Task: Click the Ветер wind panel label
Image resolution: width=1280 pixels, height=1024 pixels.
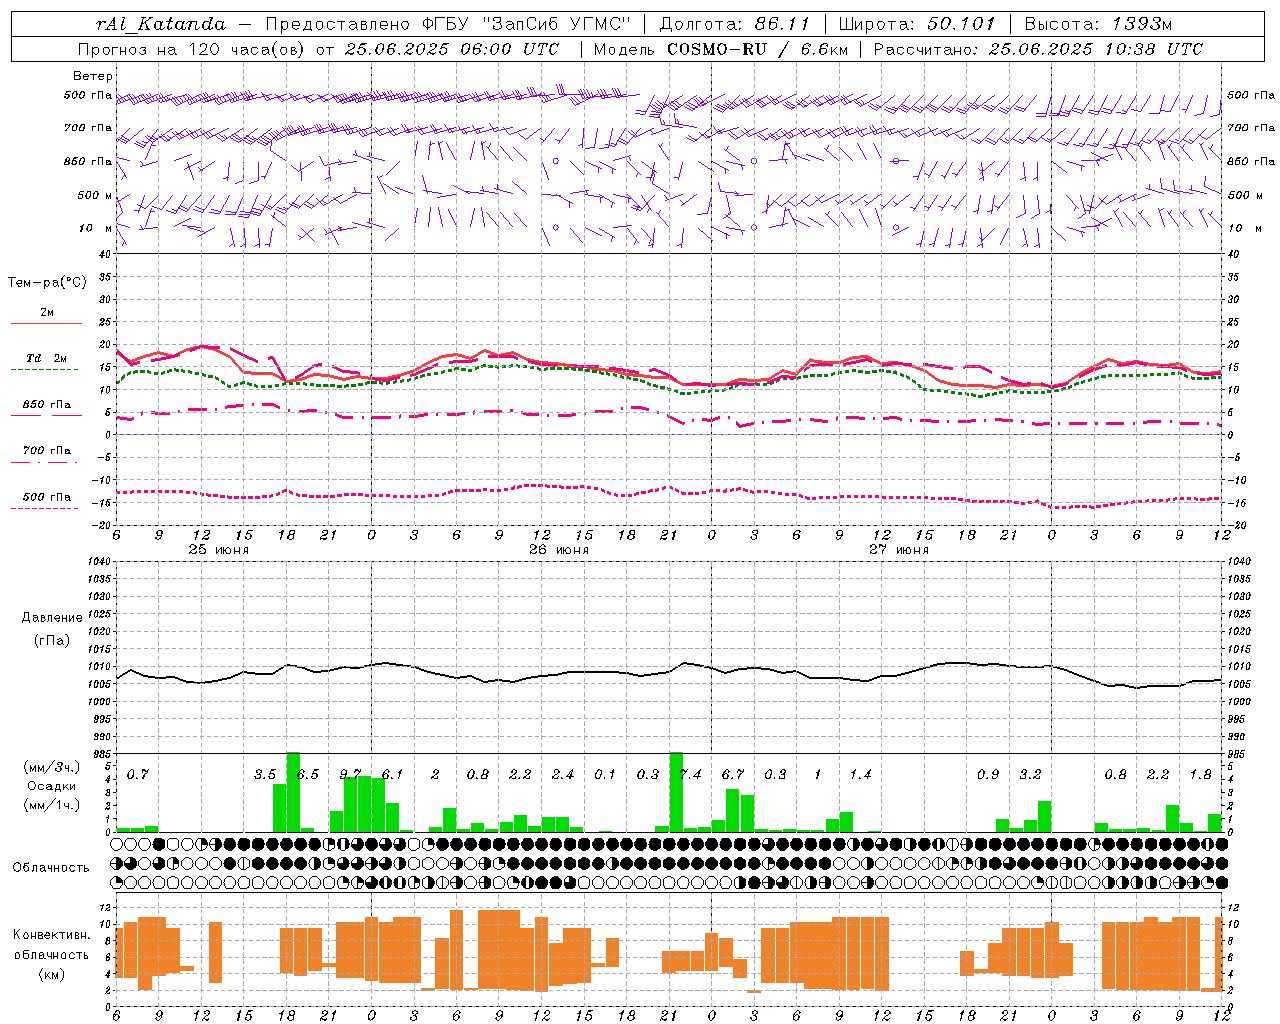Action: [x=93, y=76]
